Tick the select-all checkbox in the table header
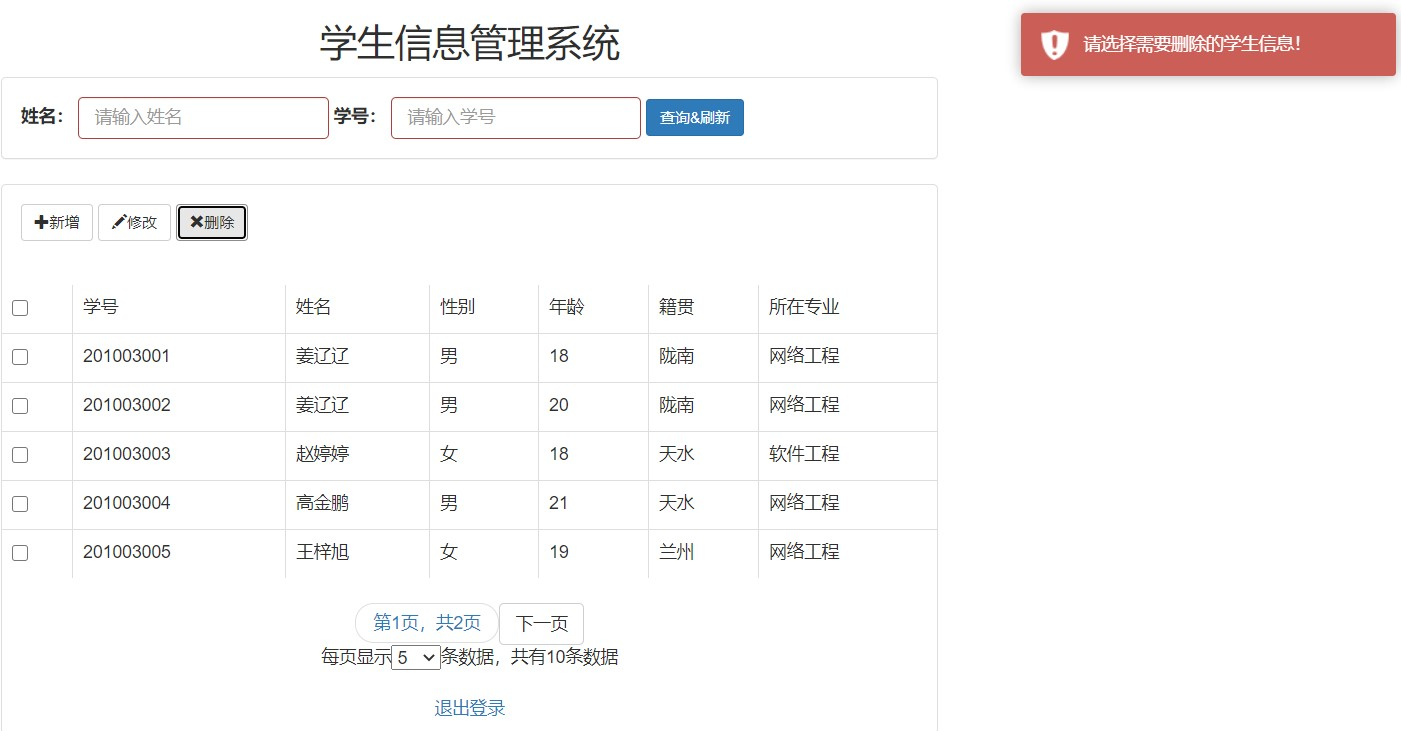Image resolution: width=1401 pixels, height=731 pixels. click(x=20, y=308)
